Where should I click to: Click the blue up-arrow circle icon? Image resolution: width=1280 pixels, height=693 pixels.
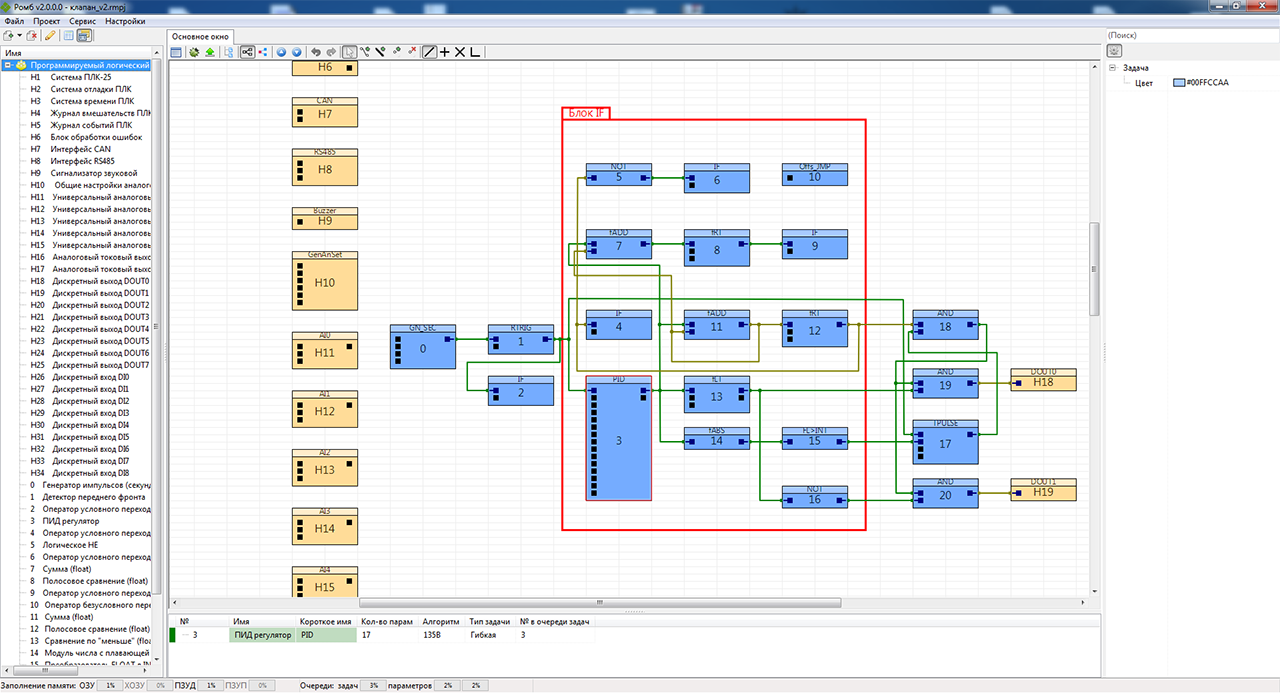click(281, 52)
